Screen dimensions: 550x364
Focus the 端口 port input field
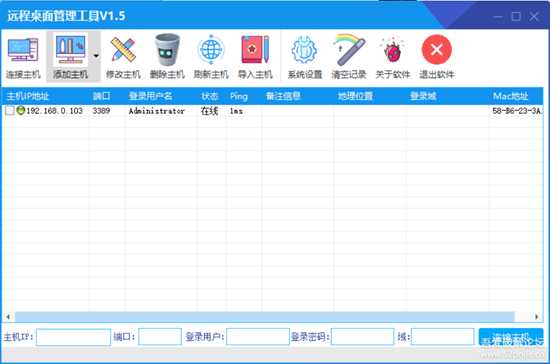[160, 337]
